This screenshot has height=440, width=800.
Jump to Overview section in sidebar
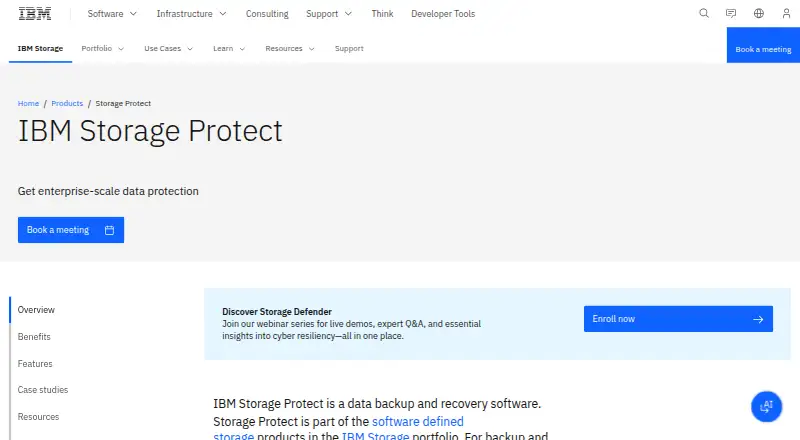pyautogui.click(x=36, y=310)
